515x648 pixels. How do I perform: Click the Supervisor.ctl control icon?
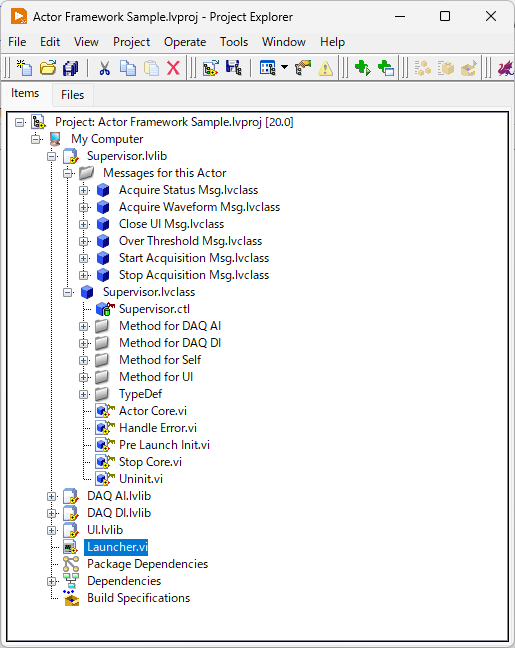click(105, 309)
